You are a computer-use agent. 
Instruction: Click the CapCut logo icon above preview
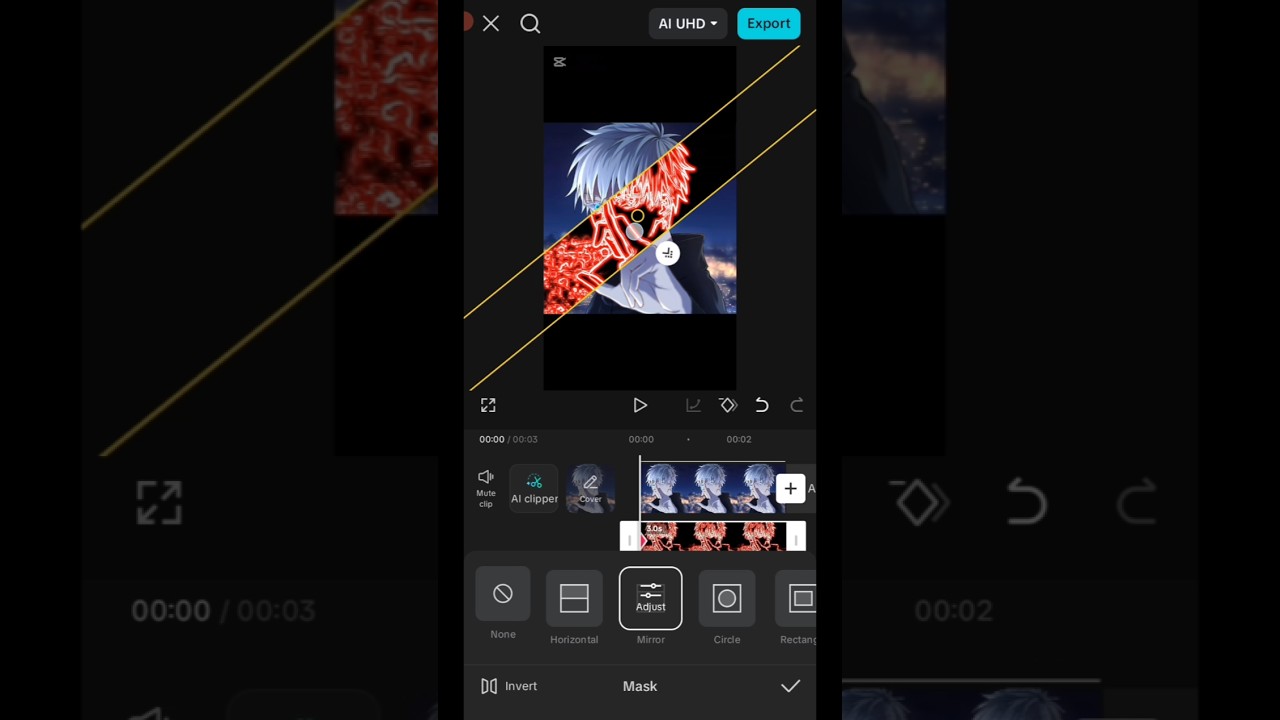pyautogui.click(x=560, y=62)
